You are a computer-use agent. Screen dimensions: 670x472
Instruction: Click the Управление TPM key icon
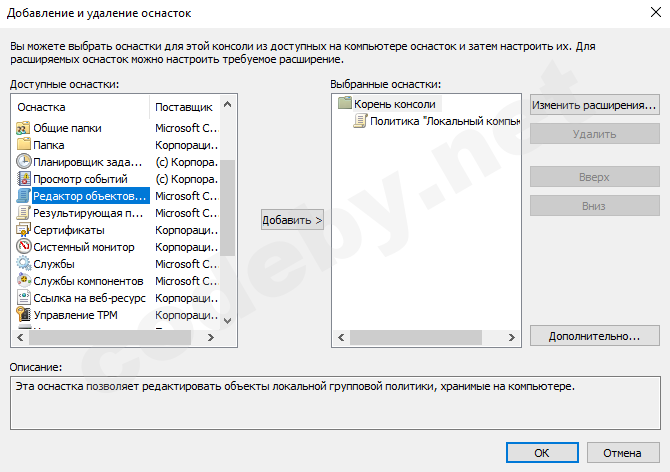pyautogui.click(x=23, y=315)
